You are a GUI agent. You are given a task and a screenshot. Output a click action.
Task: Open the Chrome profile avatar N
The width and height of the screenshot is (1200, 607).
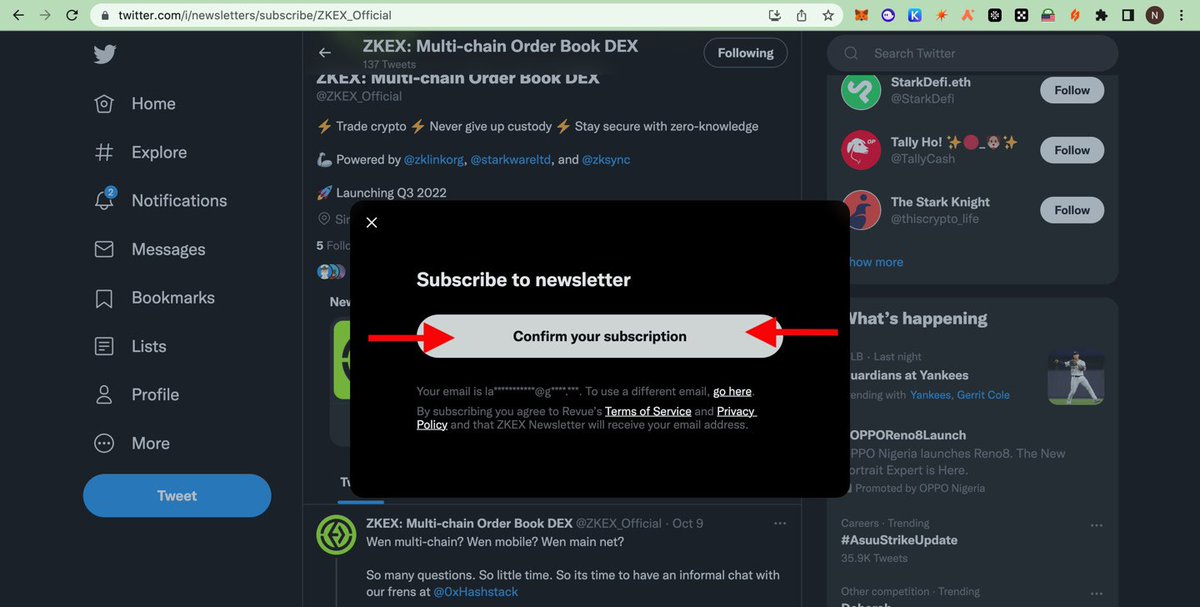(x=1155, y=15)
